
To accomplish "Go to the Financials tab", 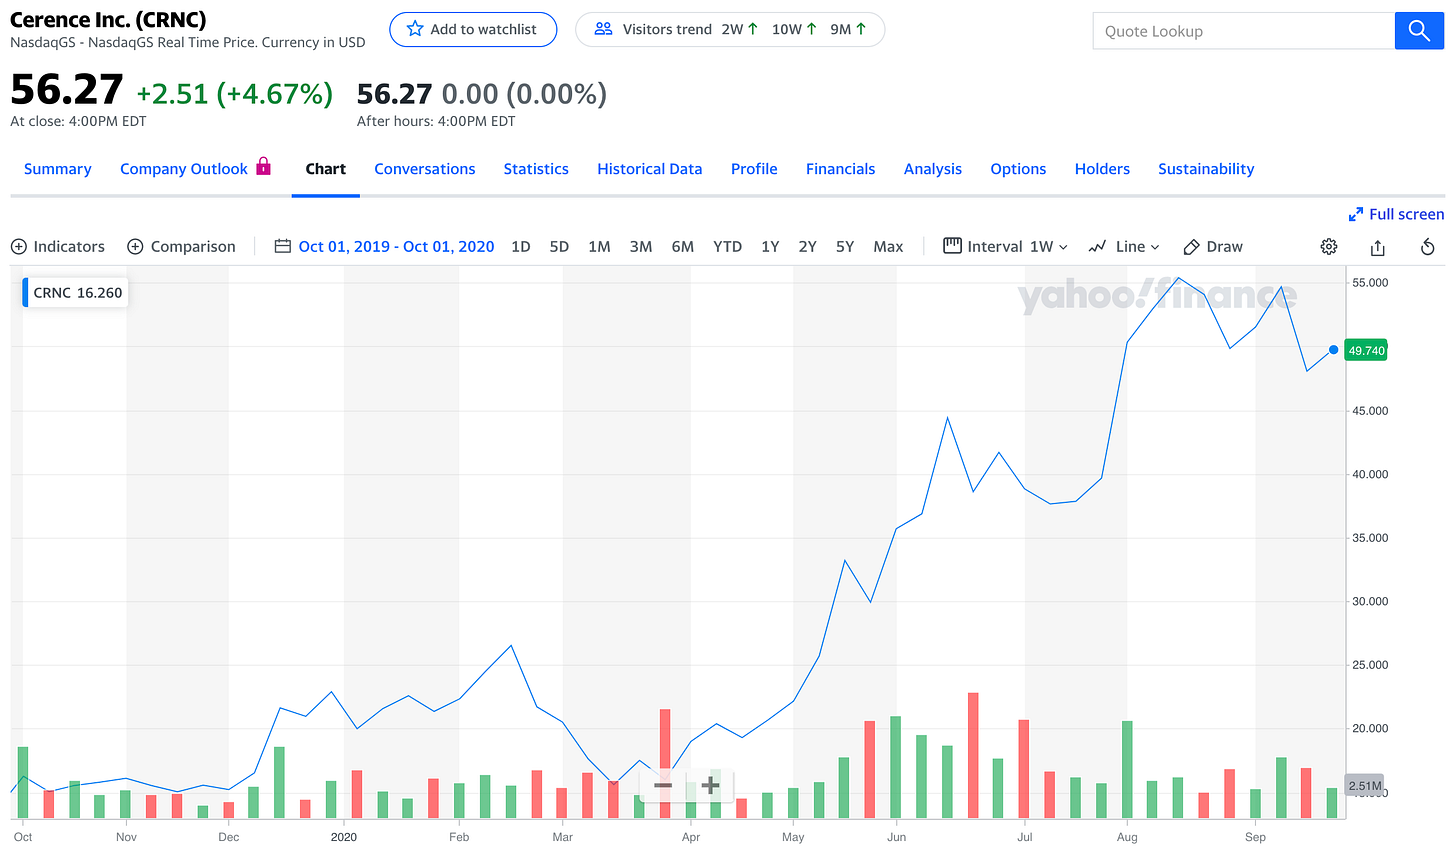I will [840, 169].
